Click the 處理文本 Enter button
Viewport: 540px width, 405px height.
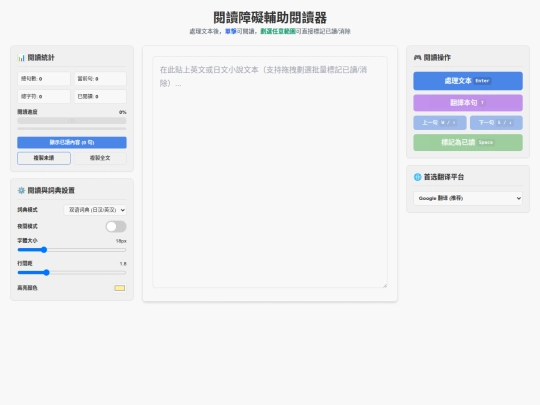468,81
